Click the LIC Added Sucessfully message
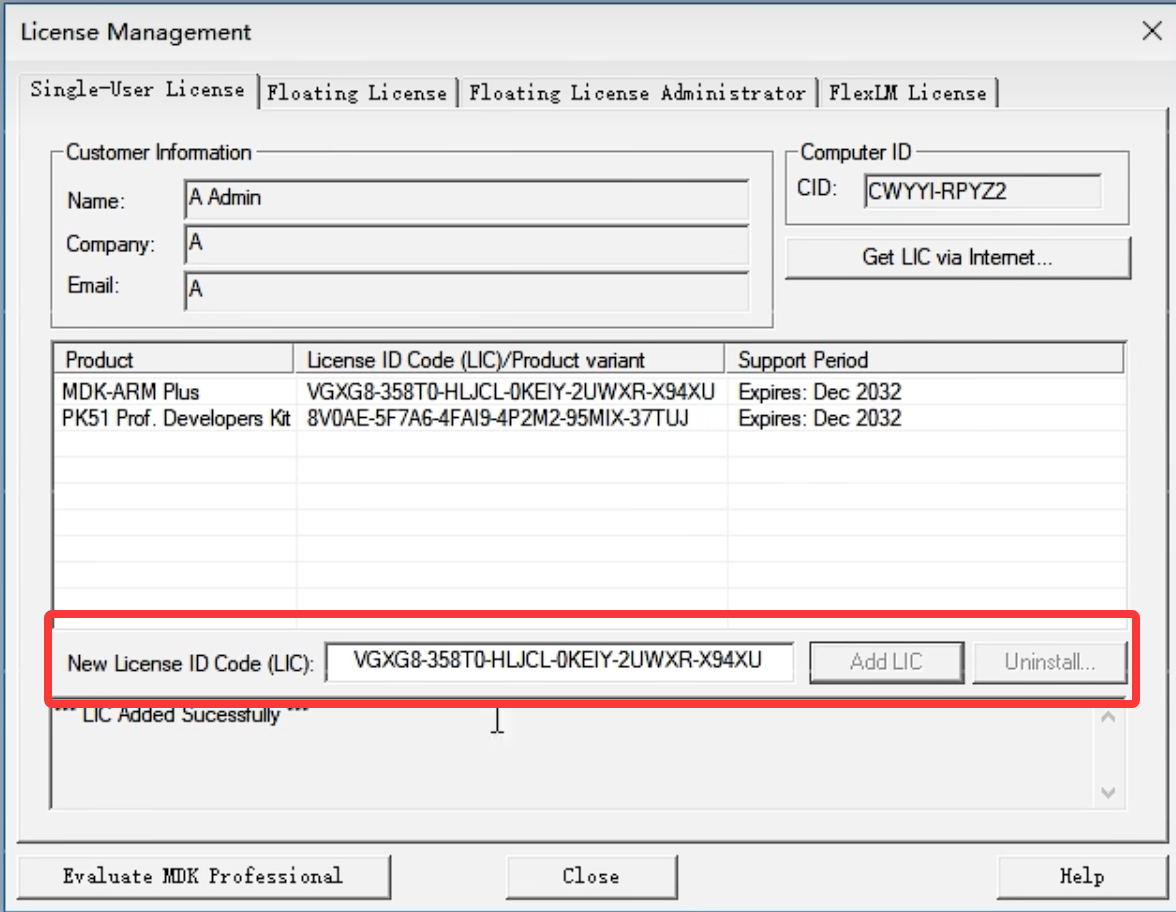 click(x=182, y=715)
